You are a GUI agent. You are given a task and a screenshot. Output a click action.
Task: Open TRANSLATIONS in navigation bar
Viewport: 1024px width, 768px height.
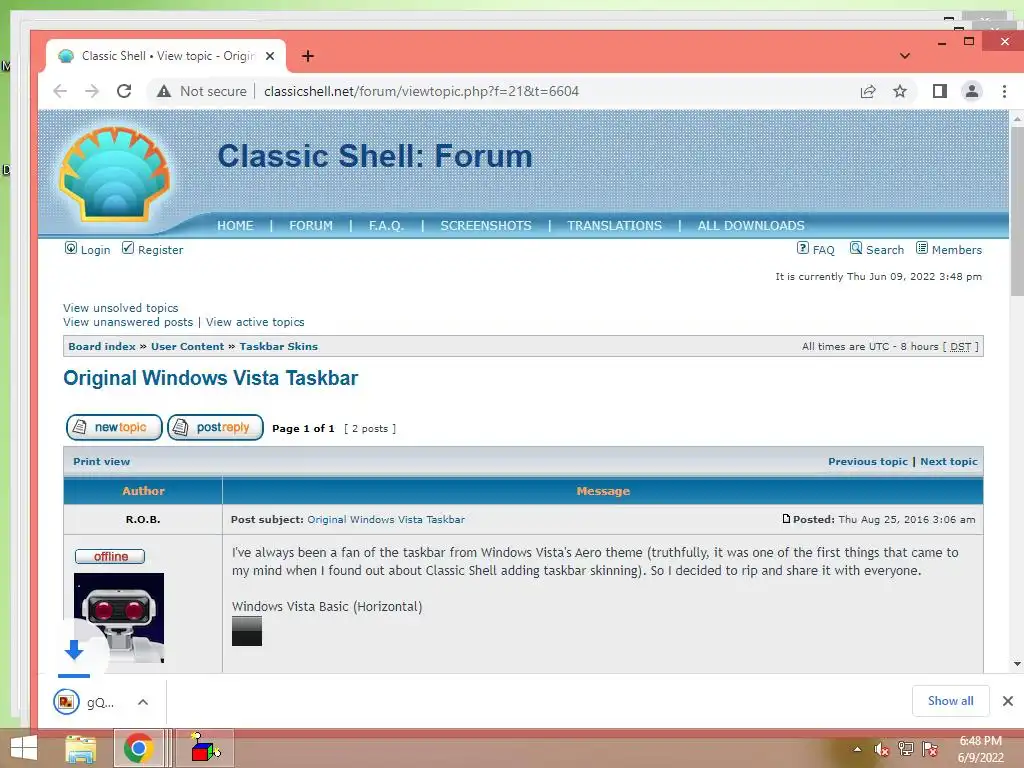point(615,225)
